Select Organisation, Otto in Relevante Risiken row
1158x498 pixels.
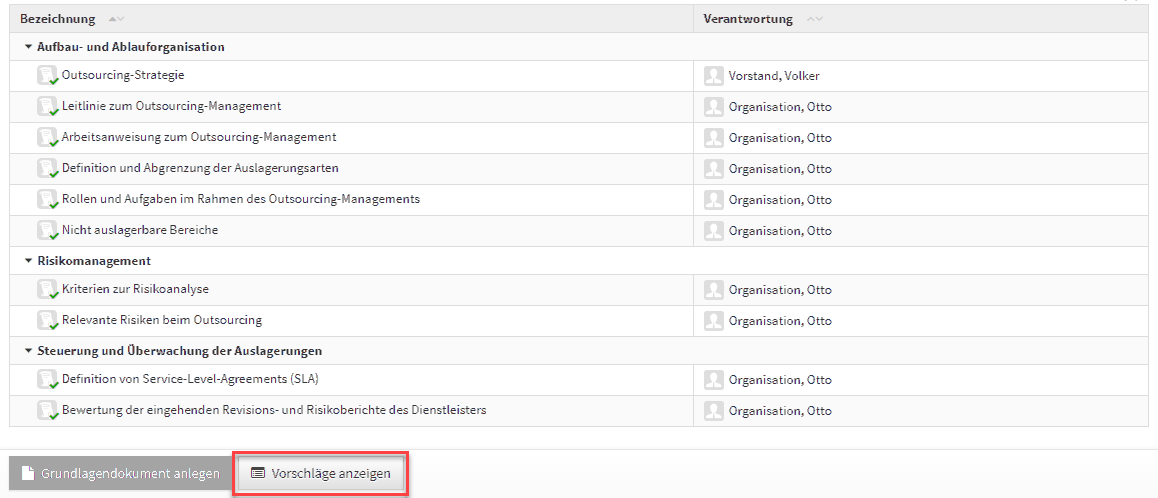pyautogui.click(x=780, y=321)
